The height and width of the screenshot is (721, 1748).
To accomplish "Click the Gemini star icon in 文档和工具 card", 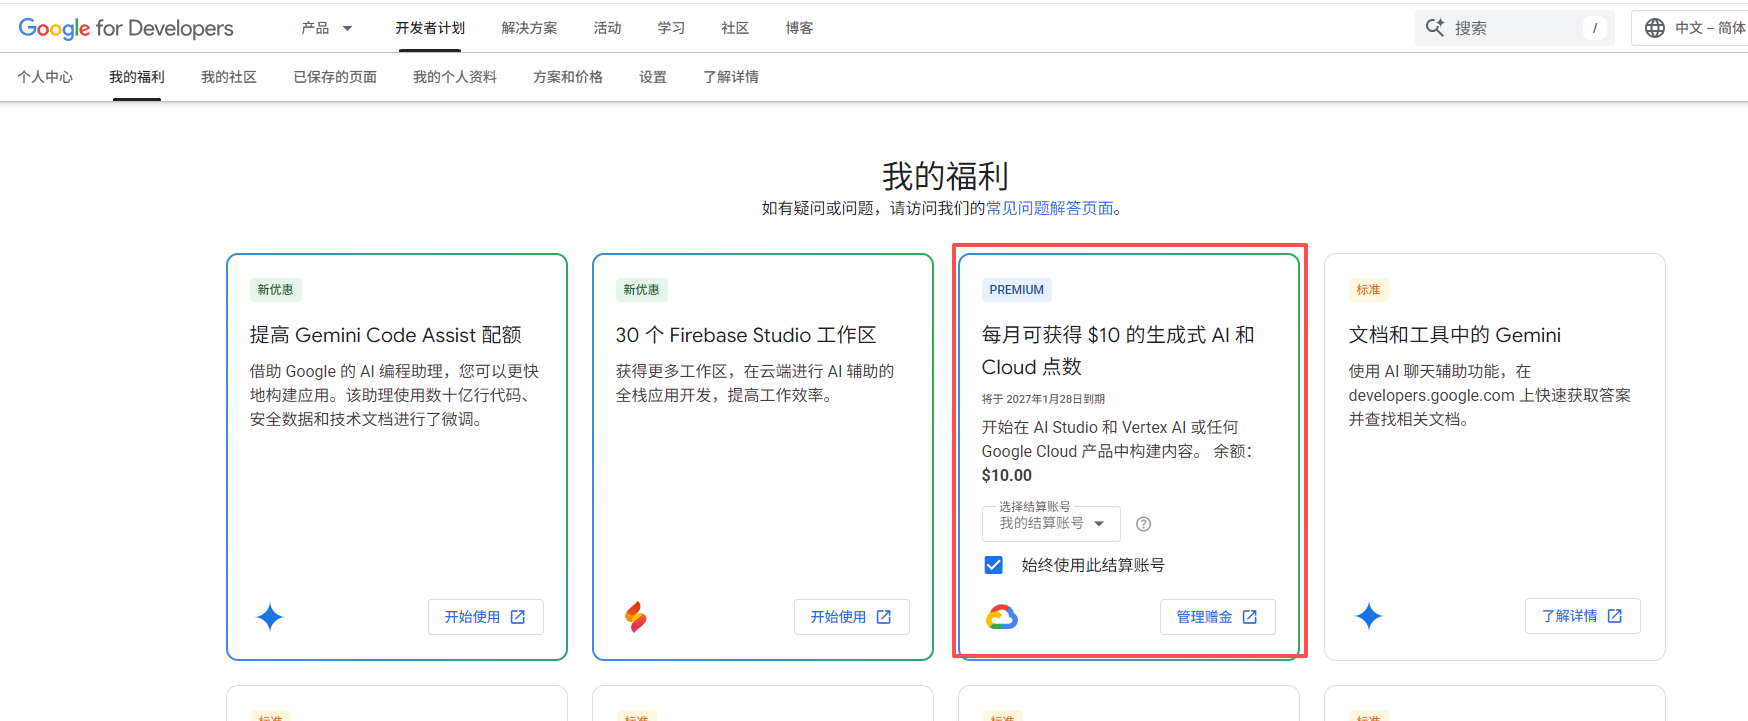I will click(1369, 616).
